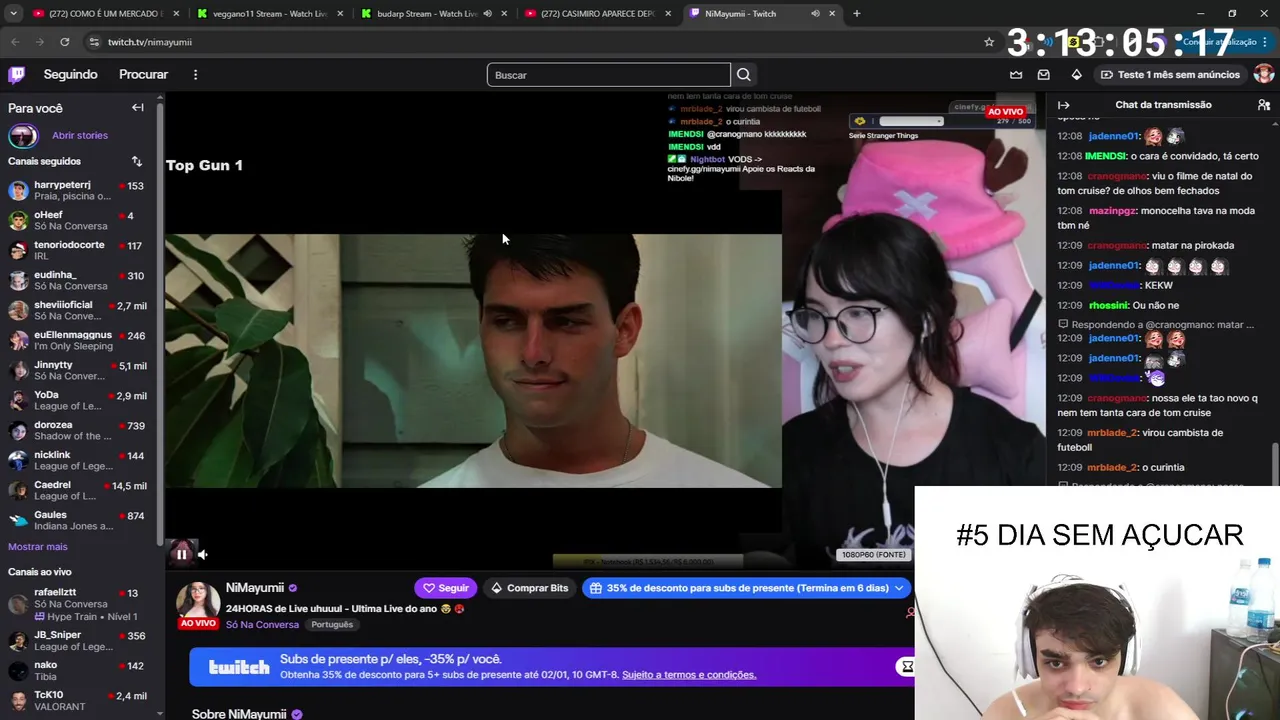Open the Bits diamond icon in header

pyautogui.click(x=1076, y=74)
